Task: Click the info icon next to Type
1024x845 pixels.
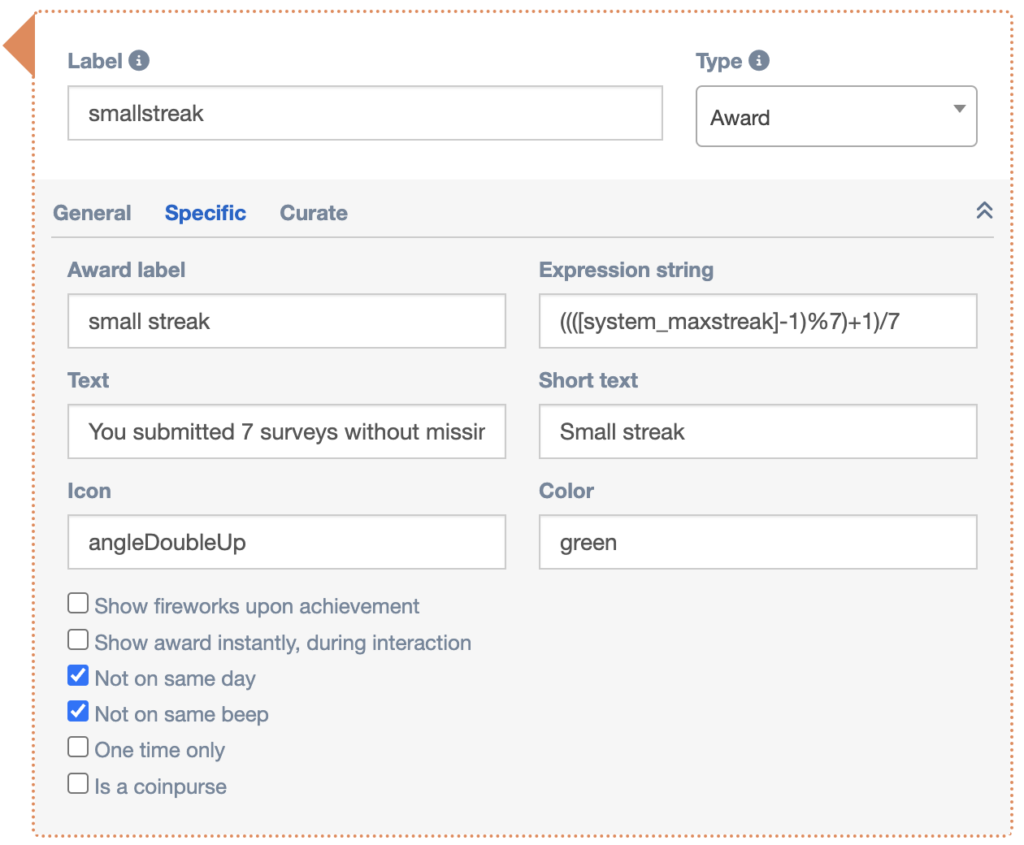Action: pyautogui.click(x=759, y=61)
